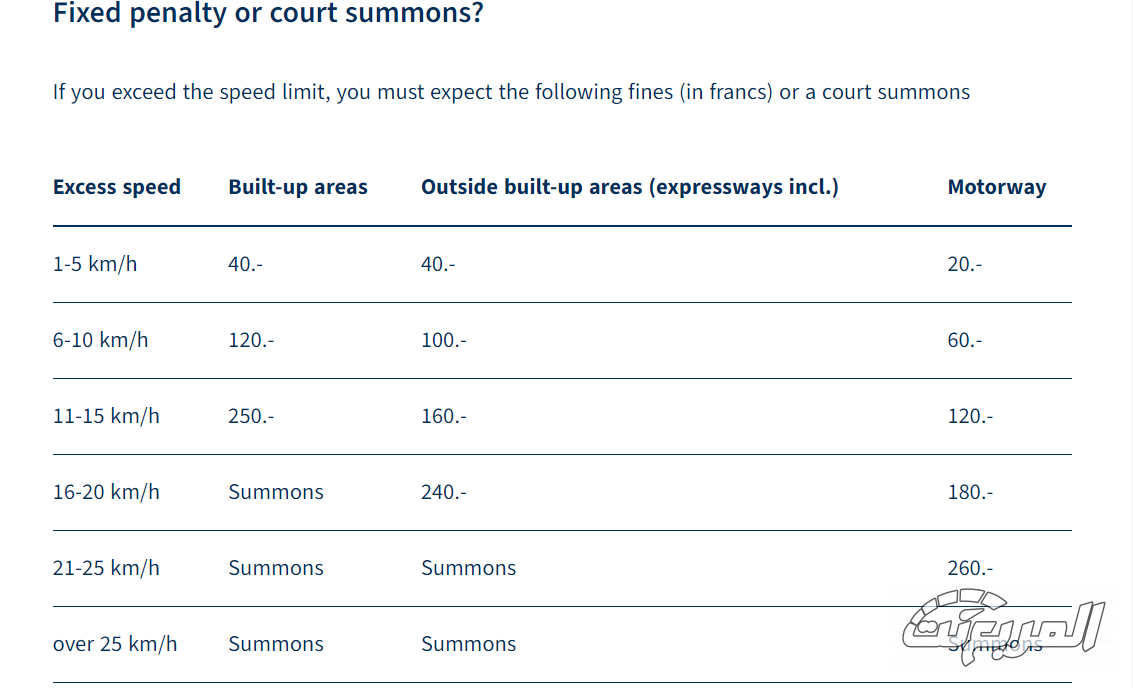Select the '11-15 km/h' row label
Viewport: 1133px width, 688px height.
[106, 416]
